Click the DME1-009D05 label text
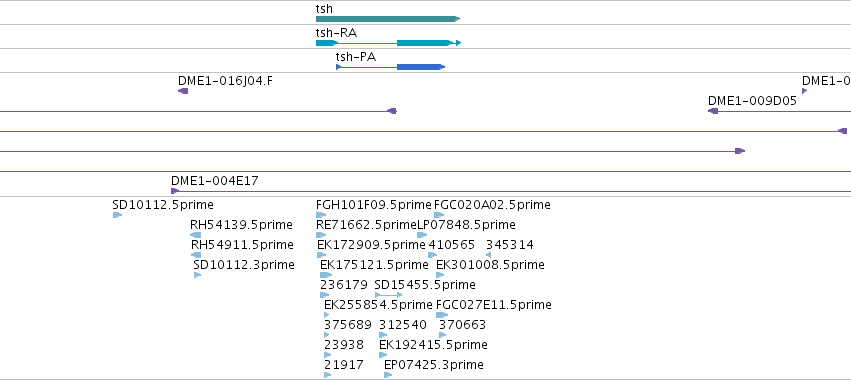Screen dimensions: 851x380 tap(752, 101)
